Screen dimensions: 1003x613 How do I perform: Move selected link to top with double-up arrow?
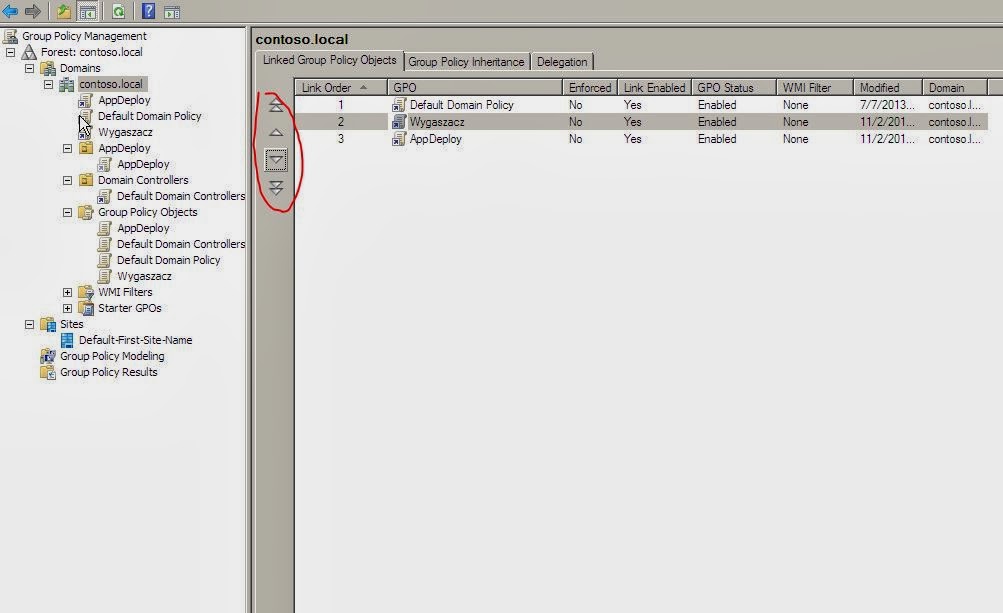click(276, 105)
